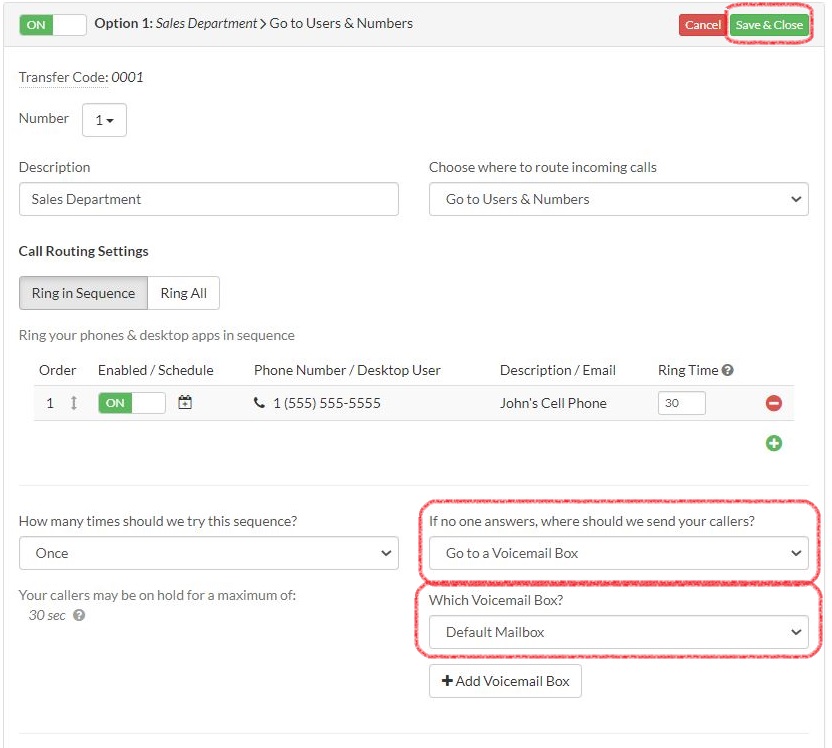Switch to the Ring All tab
This screenshot has width=832, height=748.
[x=184, y=293]
